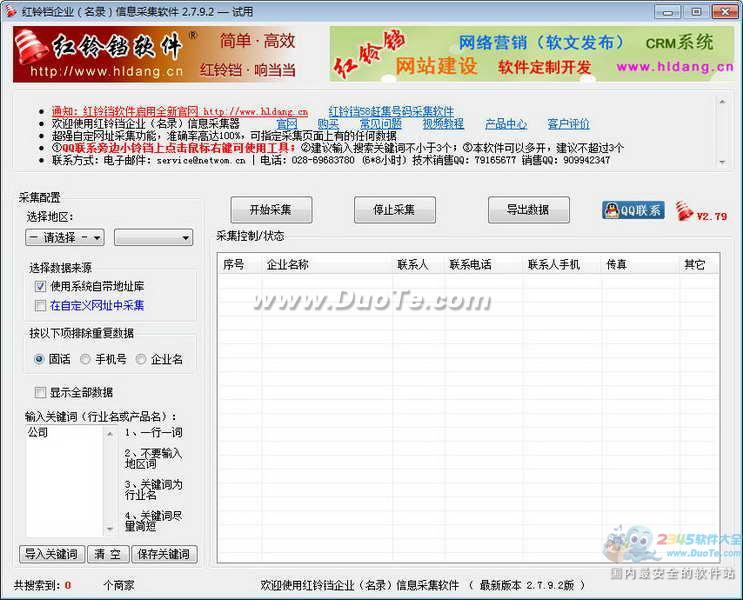Viewport: 743px width, 600px height.
Task: Minimize the window from the title bar
Action: click(668, 11)
